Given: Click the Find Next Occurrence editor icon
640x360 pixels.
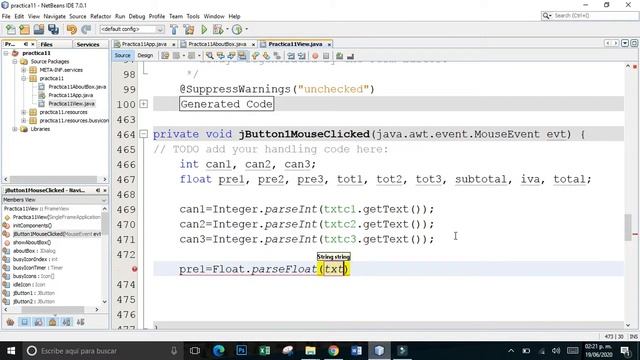Looking at the screenshot, I should coord(231,56).
